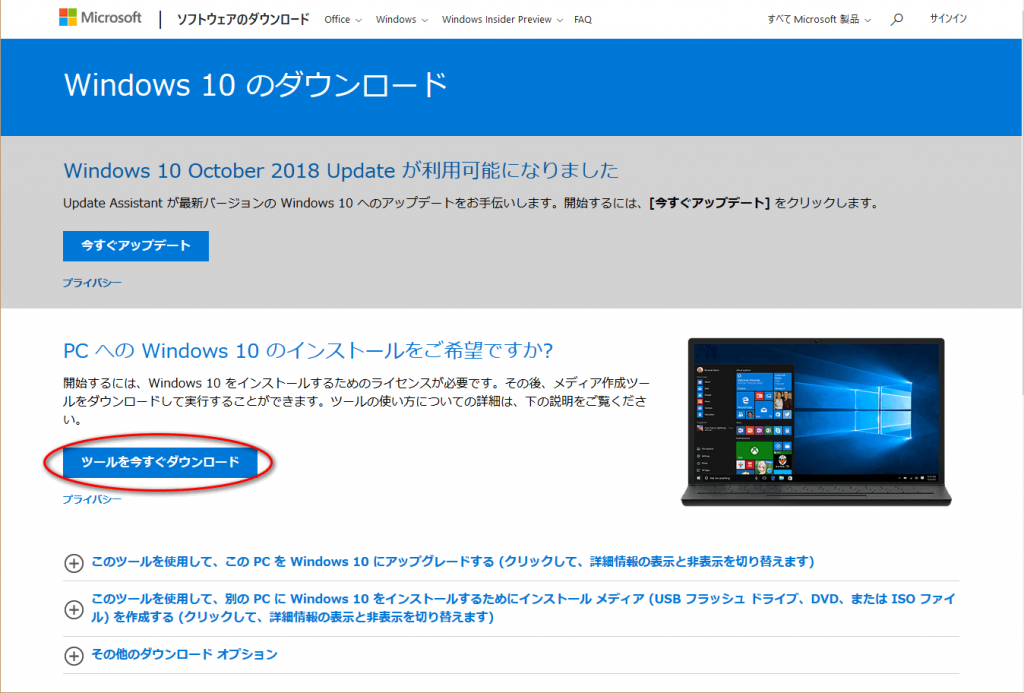Open プライバシー link below 今すぐアップデート
The width and height of the screenshot is (1024, 693).
click(x=92, y=283)
